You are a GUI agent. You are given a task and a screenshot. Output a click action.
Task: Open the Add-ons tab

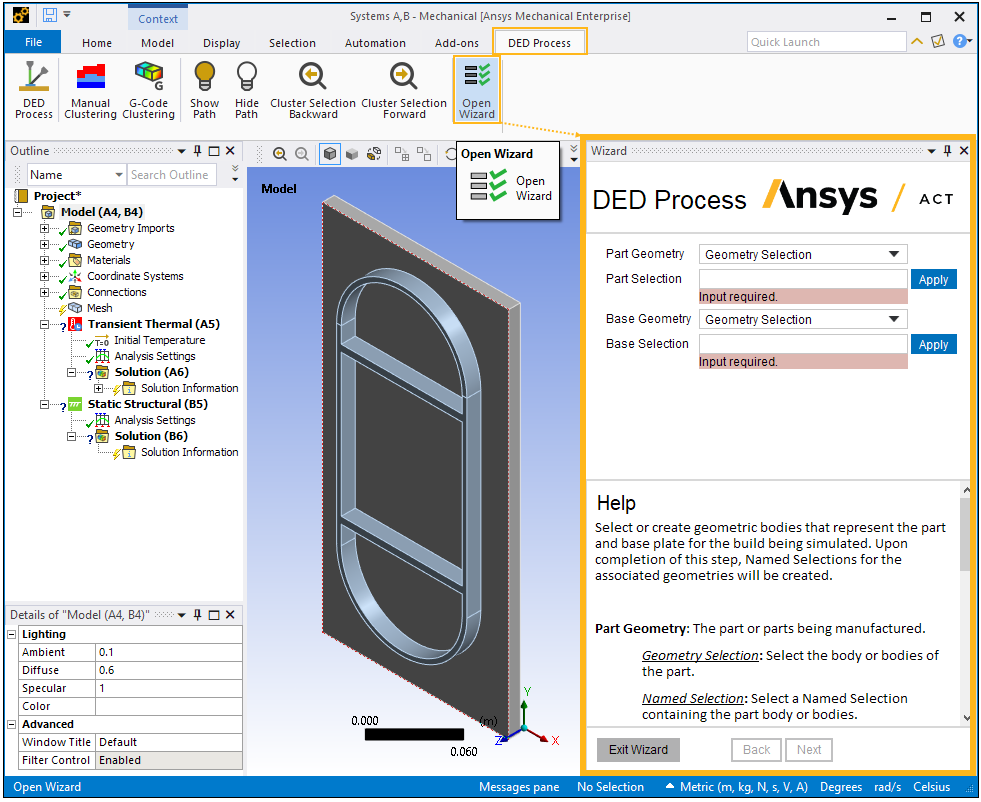tap(457, 43)
